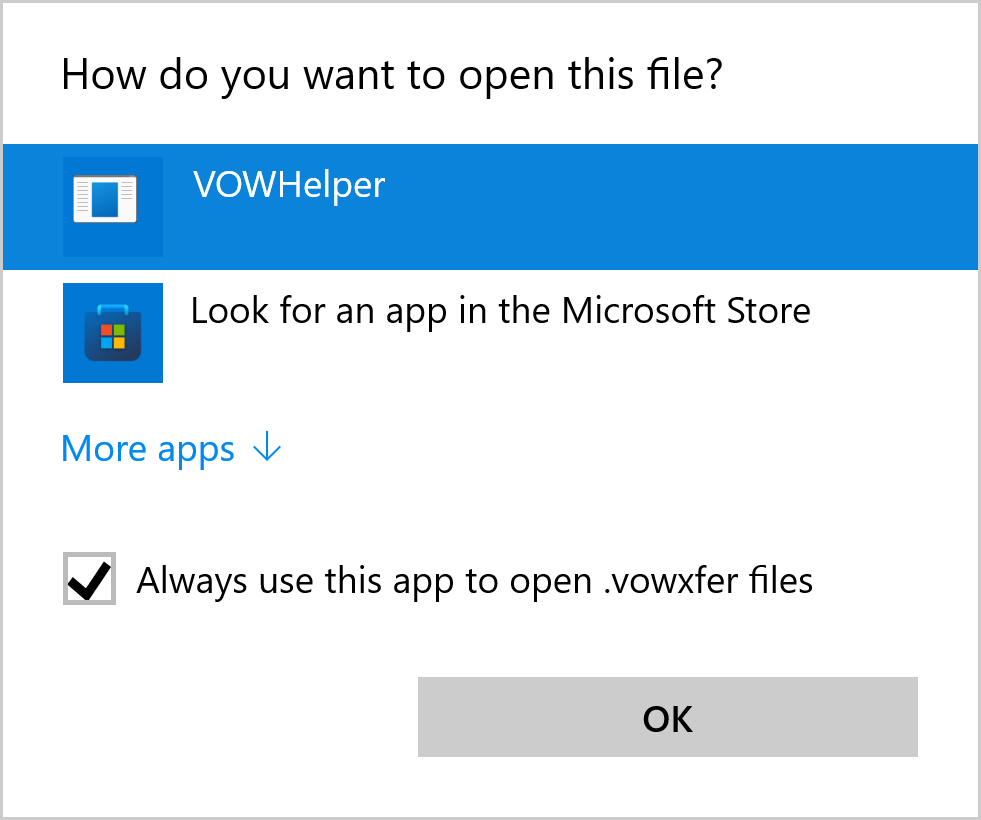This screenshot has height=820, width=981.
Task: Click the Microsoft Store shopping bag icon
Action: (x=112, y=332)
